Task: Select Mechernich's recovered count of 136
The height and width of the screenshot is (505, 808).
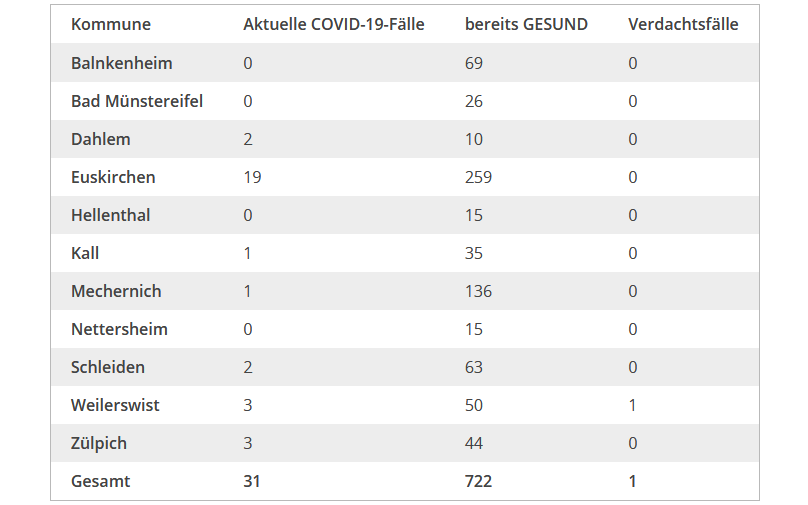Action: pos(478,291)
